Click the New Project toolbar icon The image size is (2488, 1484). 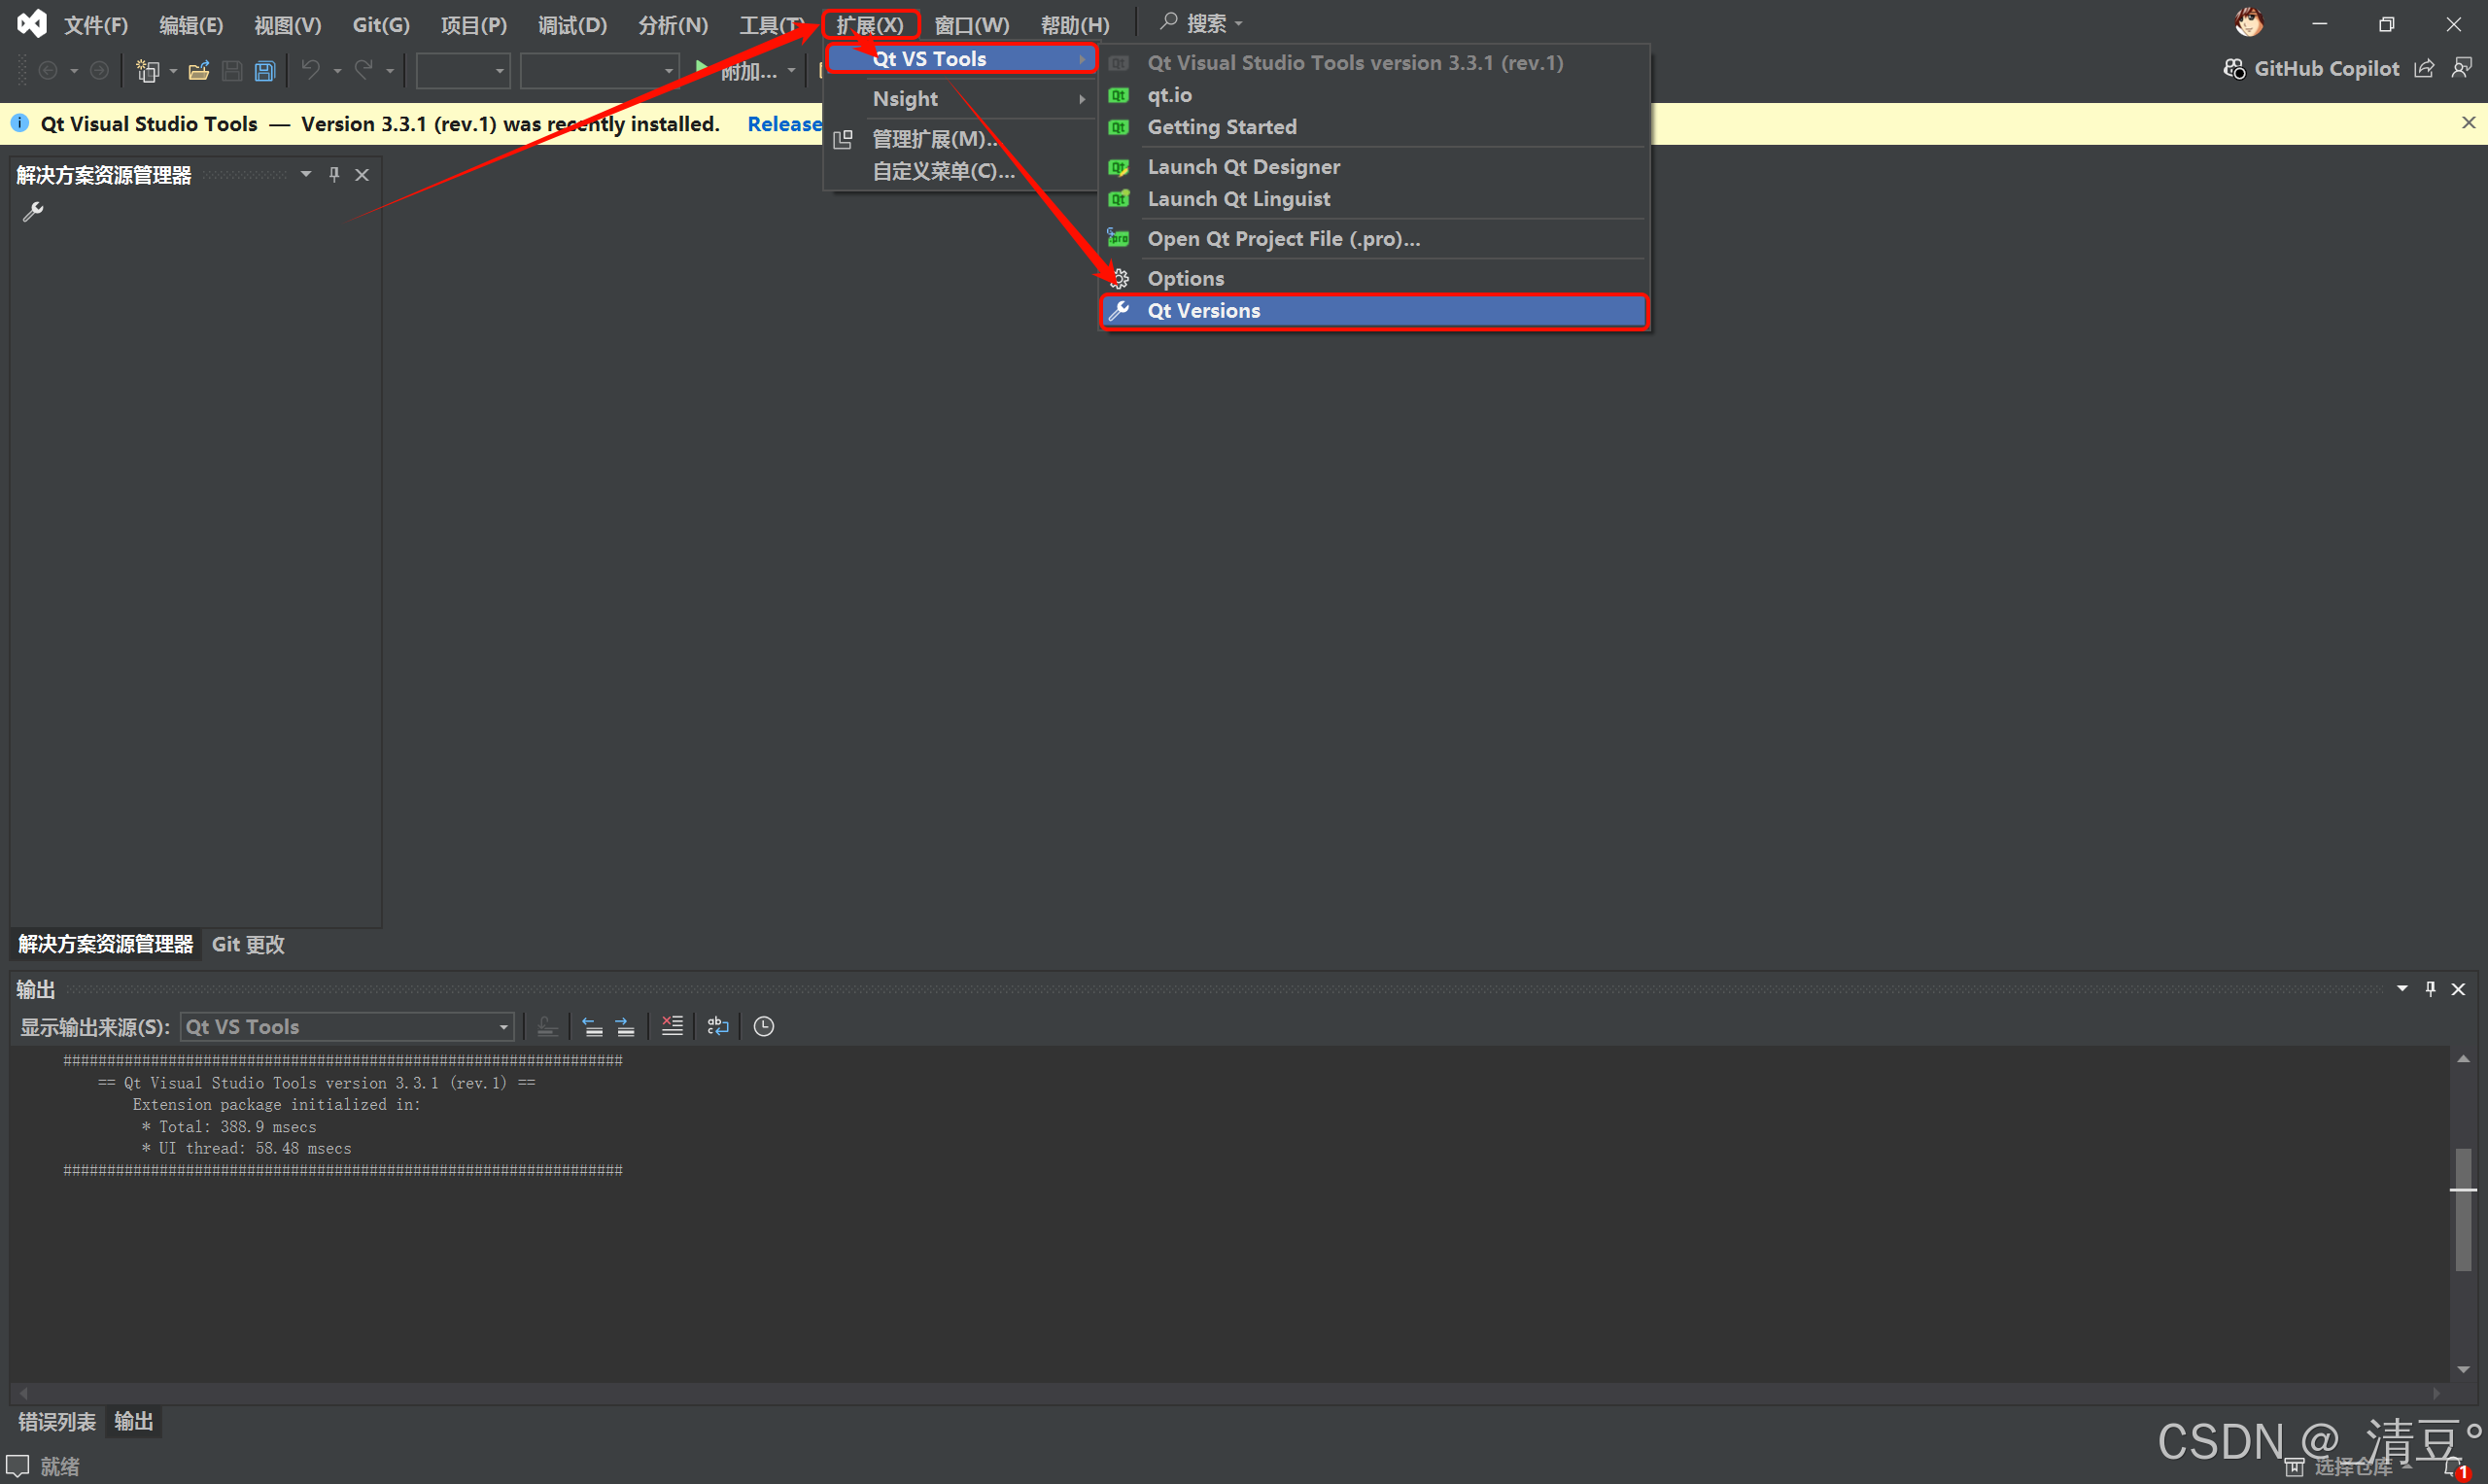click(x=147, y=71)
